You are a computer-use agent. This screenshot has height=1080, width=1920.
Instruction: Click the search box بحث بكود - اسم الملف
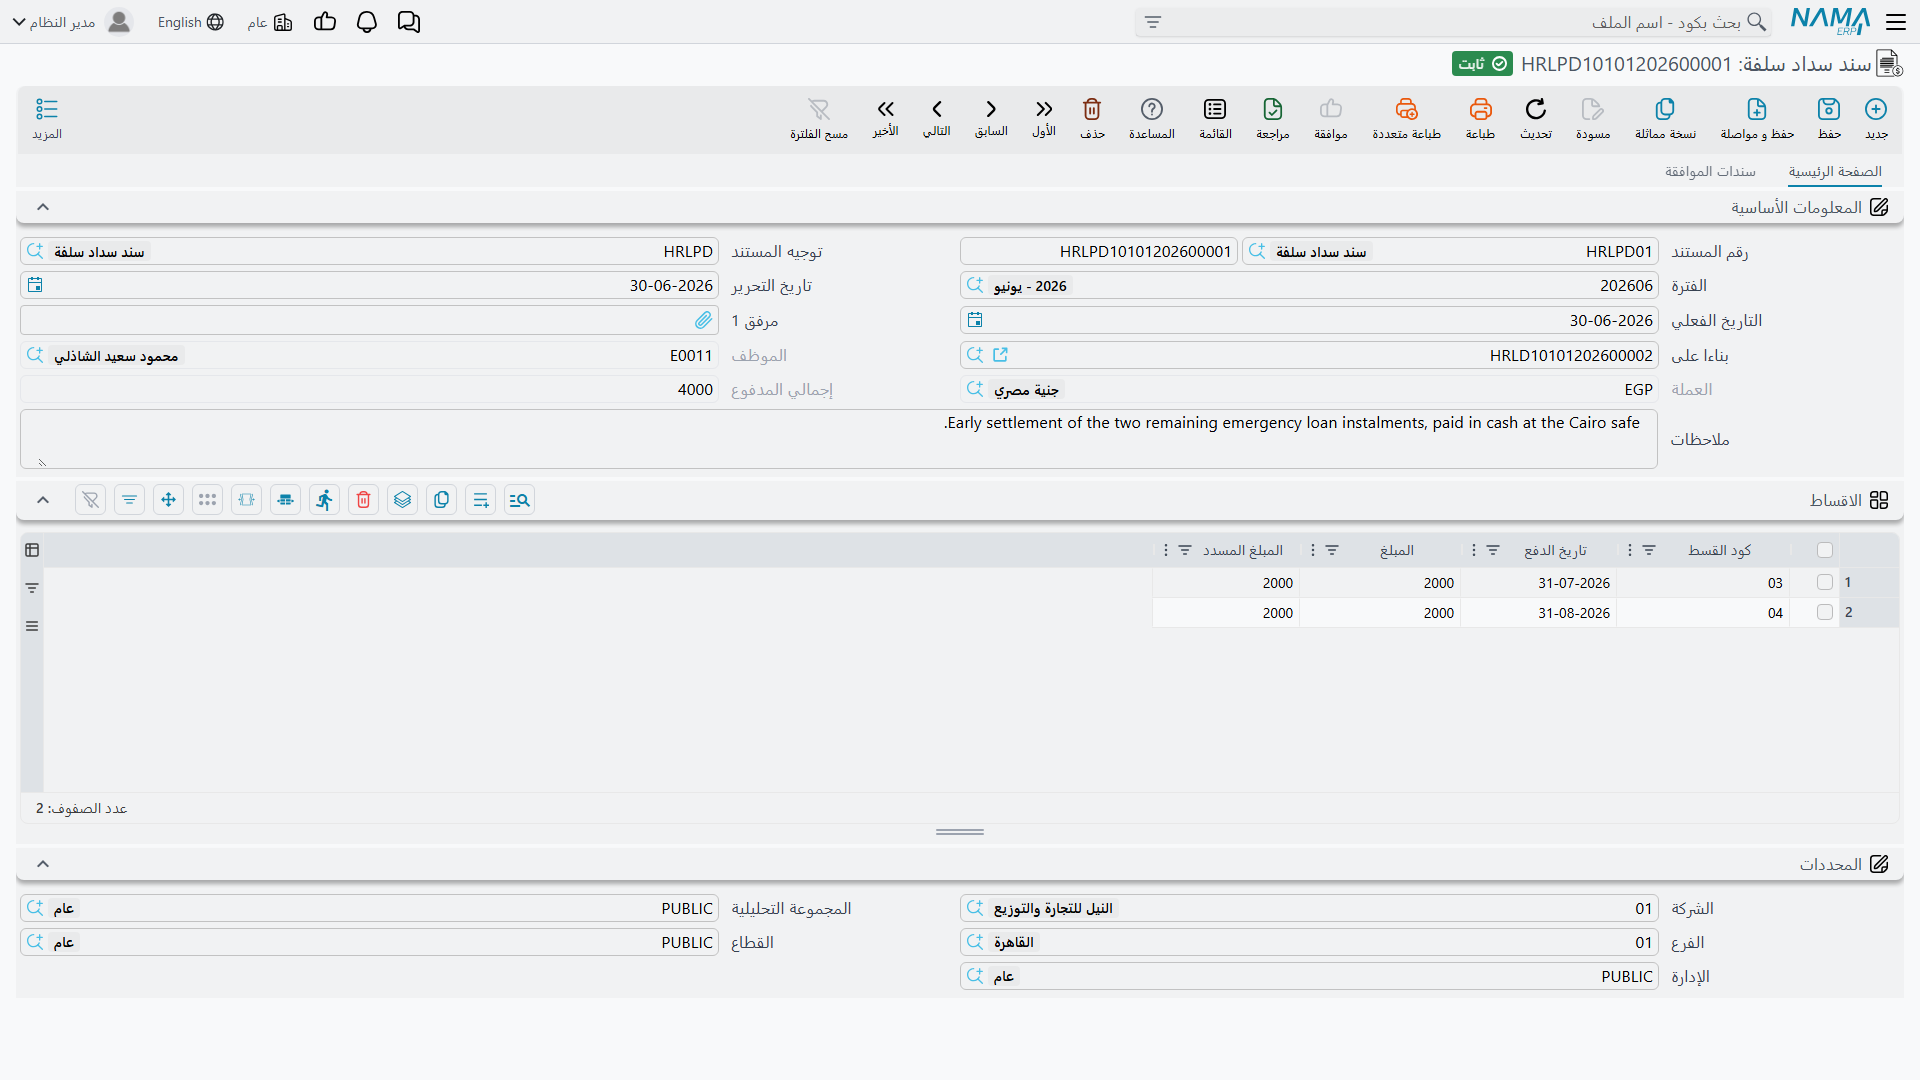pos(1452,22)
